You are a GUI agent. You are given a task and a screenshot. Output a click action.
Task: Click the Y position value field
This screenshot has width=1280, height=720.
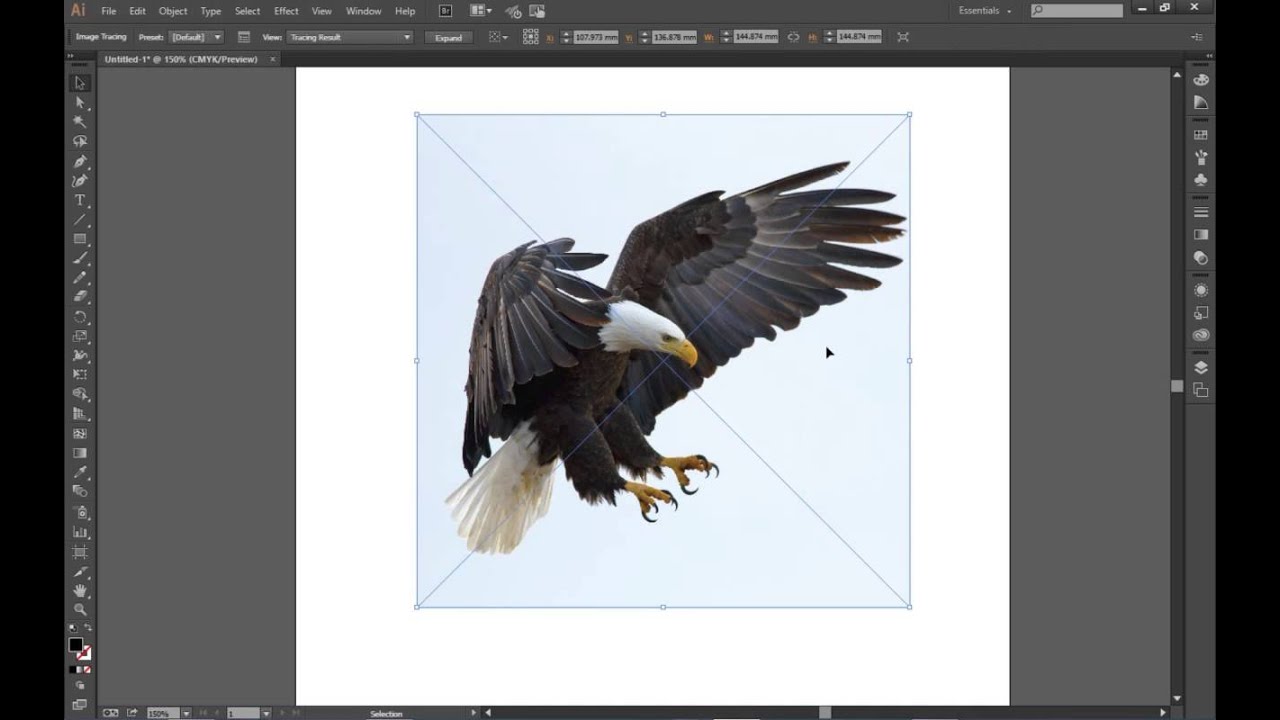[673, 37]
